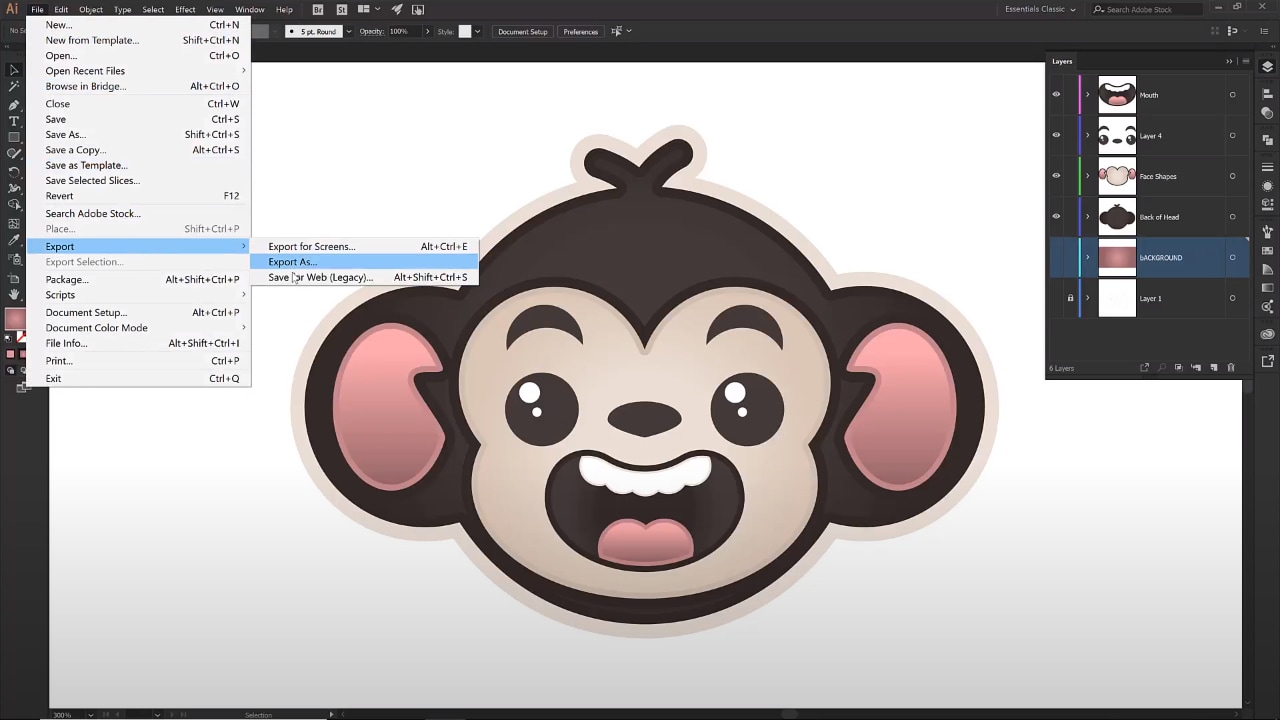Expand Layer 4 contents
The height and width of the screenshot is (720, 1280).
tap(1088, 135)
